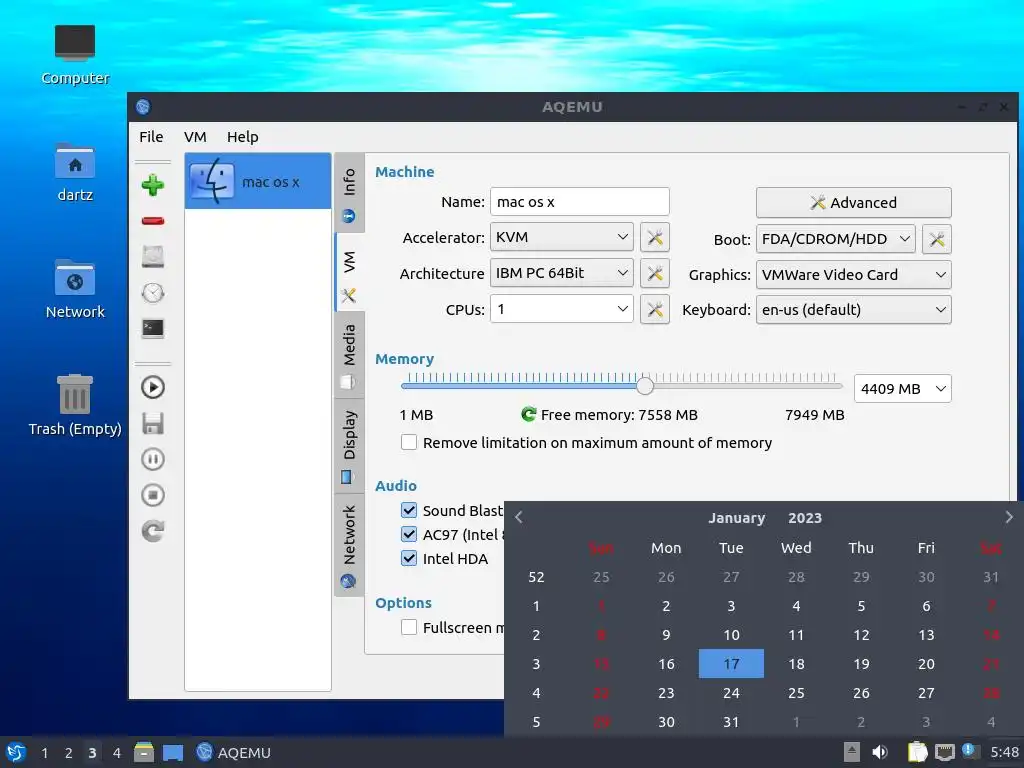
Task: Open the Keyboard en-us dropdown
Action: pyautogui.click(x=854, y=310)
